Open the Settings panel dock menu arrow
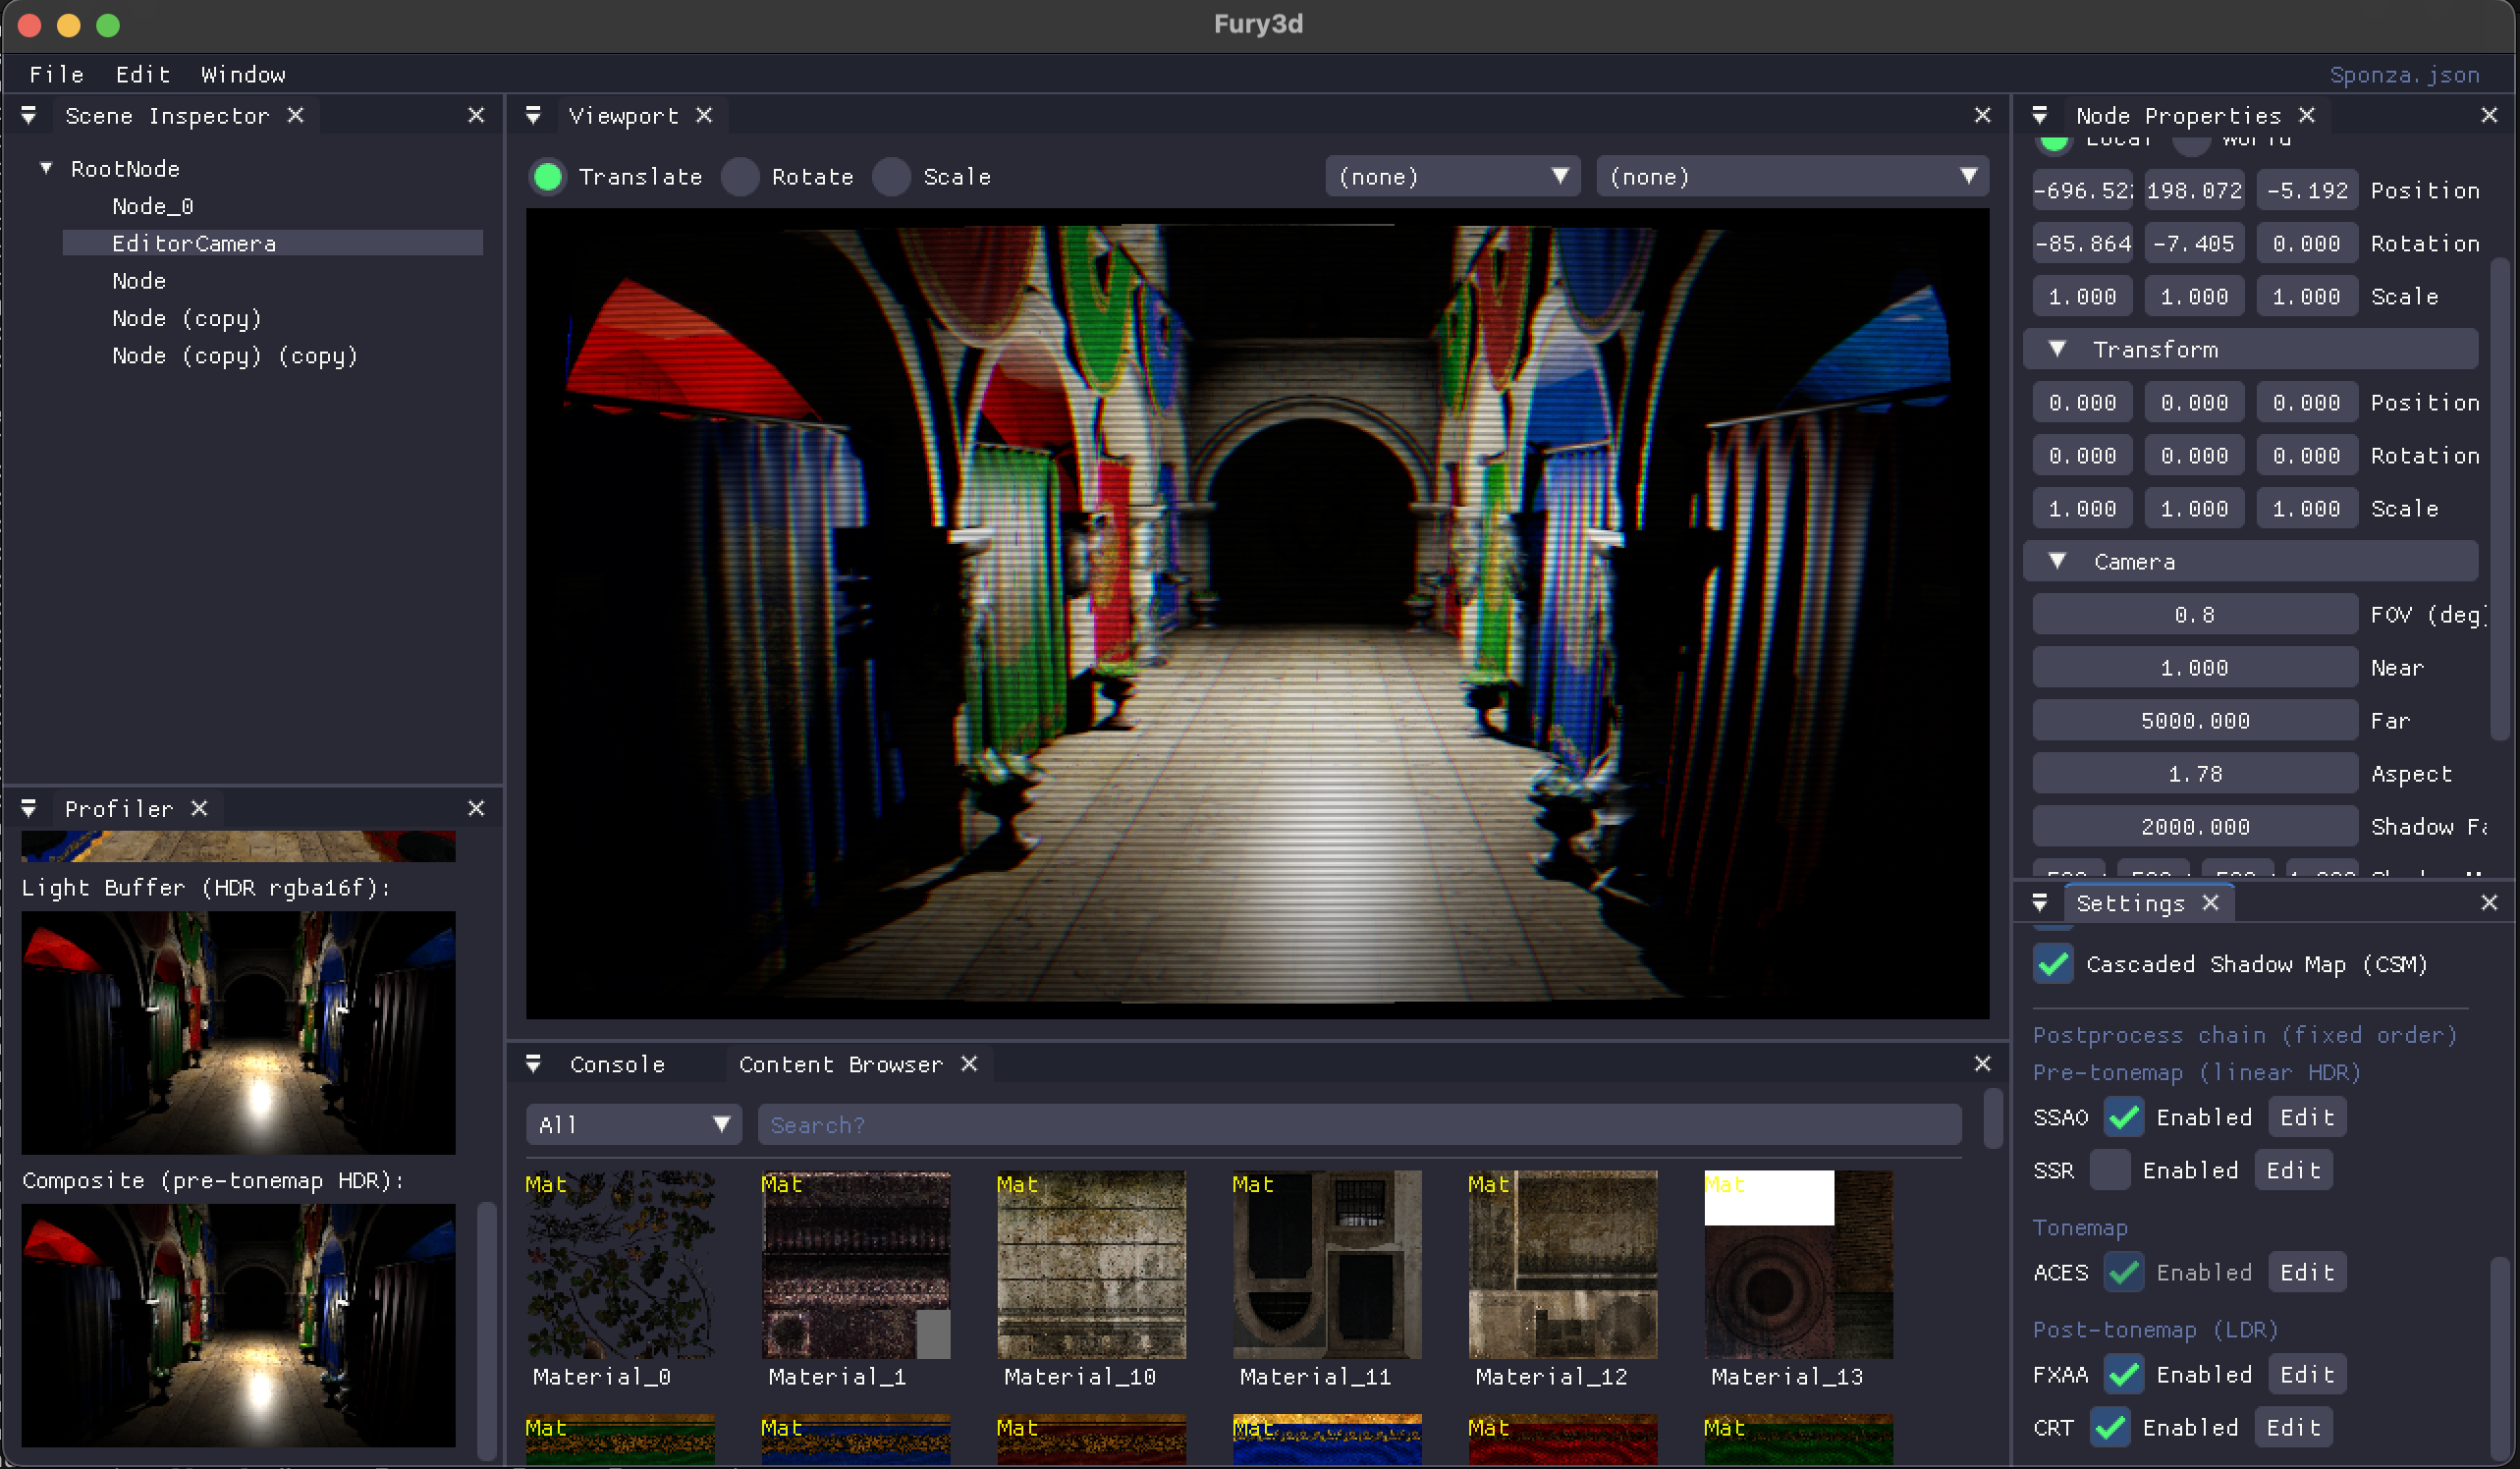2520x1469 pixels. (x=2040, y=904)
